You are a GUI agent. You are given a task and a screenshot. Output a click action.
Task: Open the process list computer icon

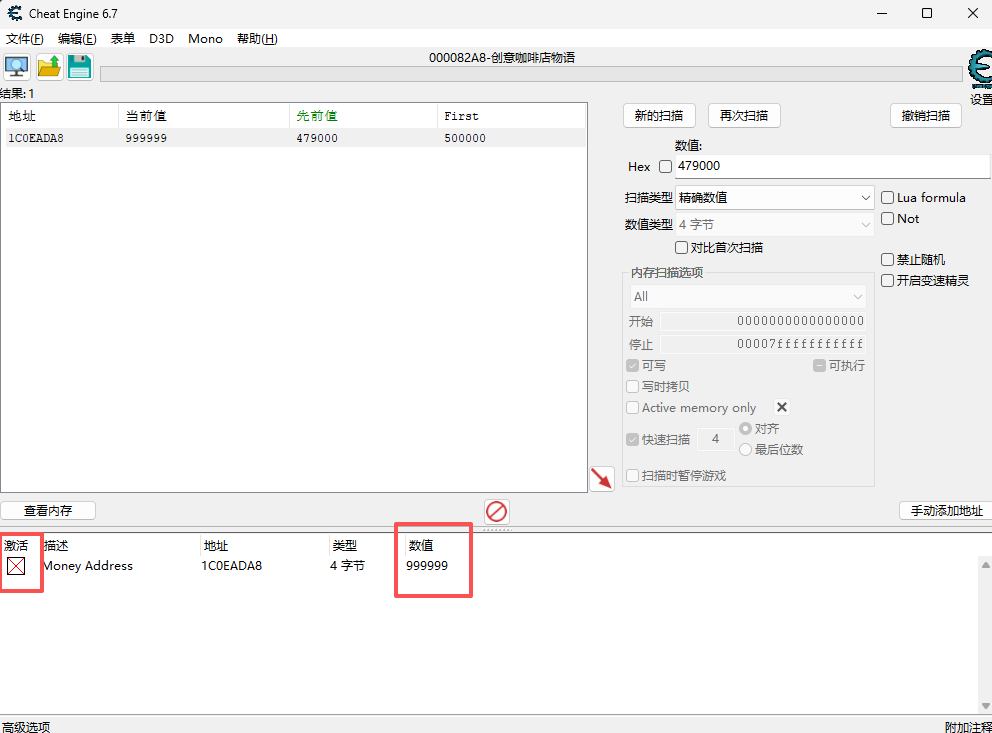[17, 67]
